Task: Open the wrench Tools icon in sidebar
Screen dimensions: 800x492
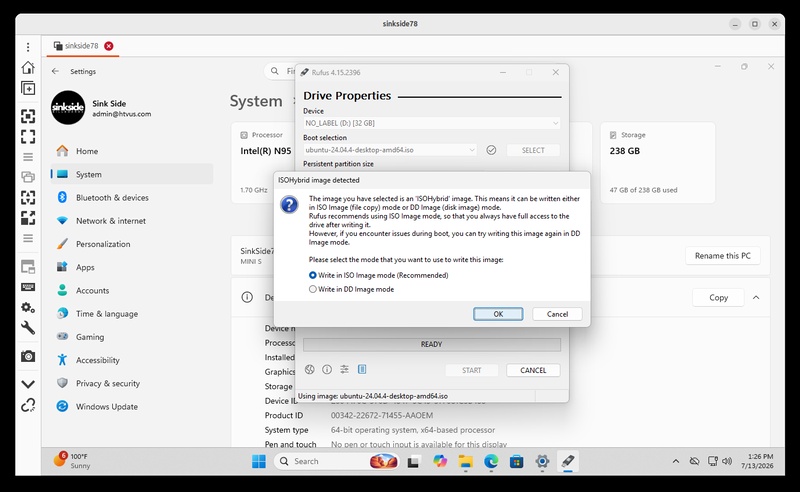Action: tap(28, 328)
